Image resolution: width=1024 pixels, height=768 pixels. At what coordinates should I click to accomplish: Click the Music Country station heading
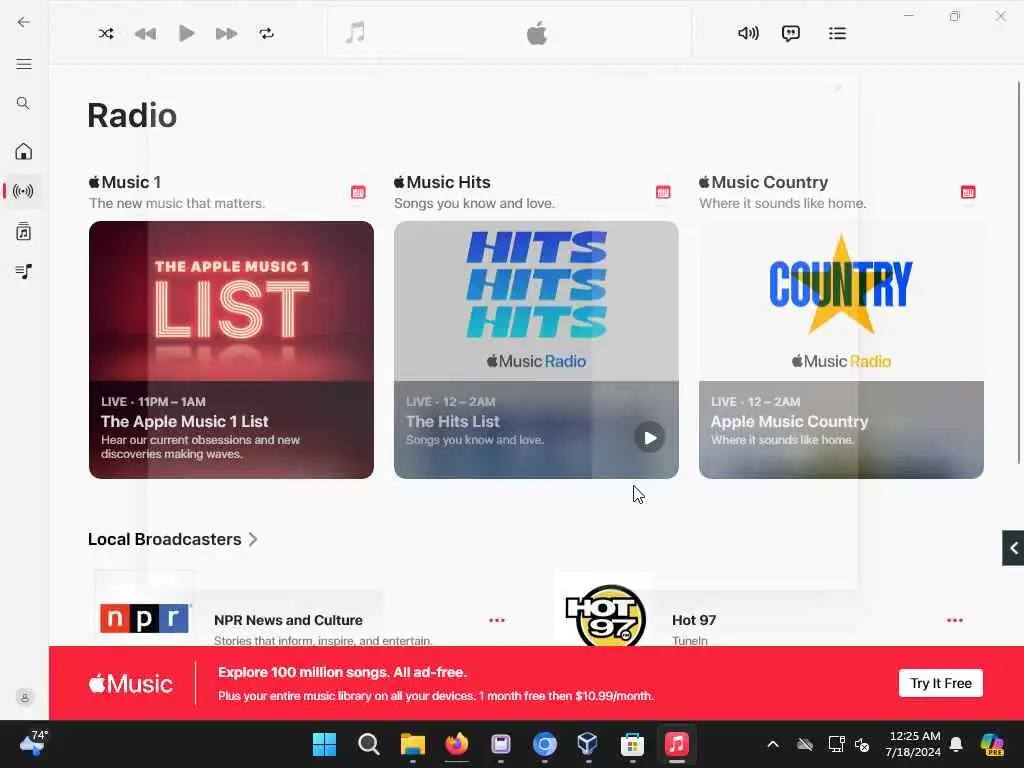coord(763,182)
